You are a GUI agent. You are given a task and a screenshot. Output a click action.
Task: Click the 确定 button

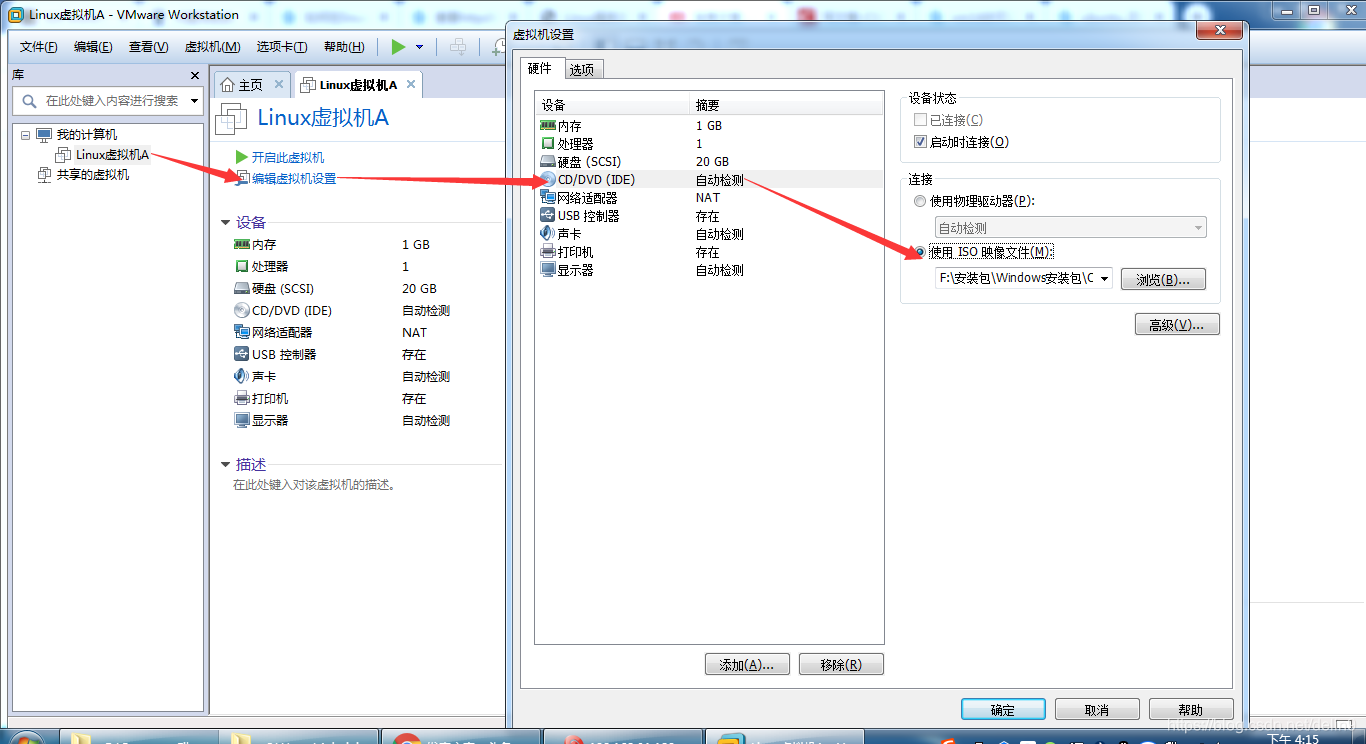tap(1003, 710)
